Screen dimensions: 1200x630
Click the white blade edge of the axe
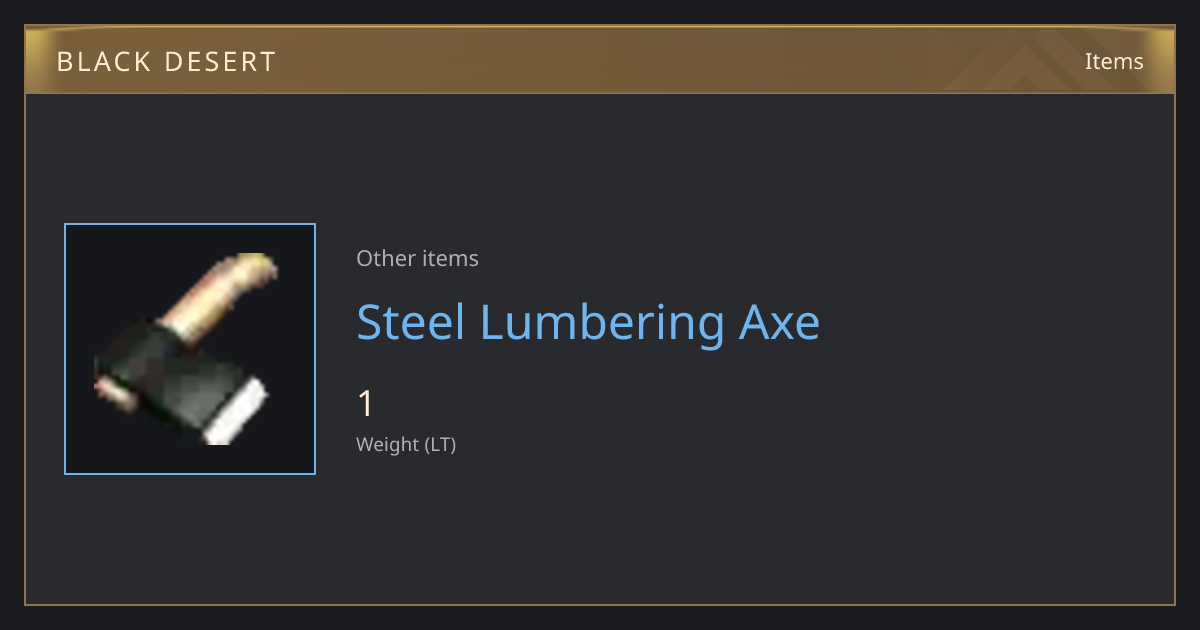[237, 412]
